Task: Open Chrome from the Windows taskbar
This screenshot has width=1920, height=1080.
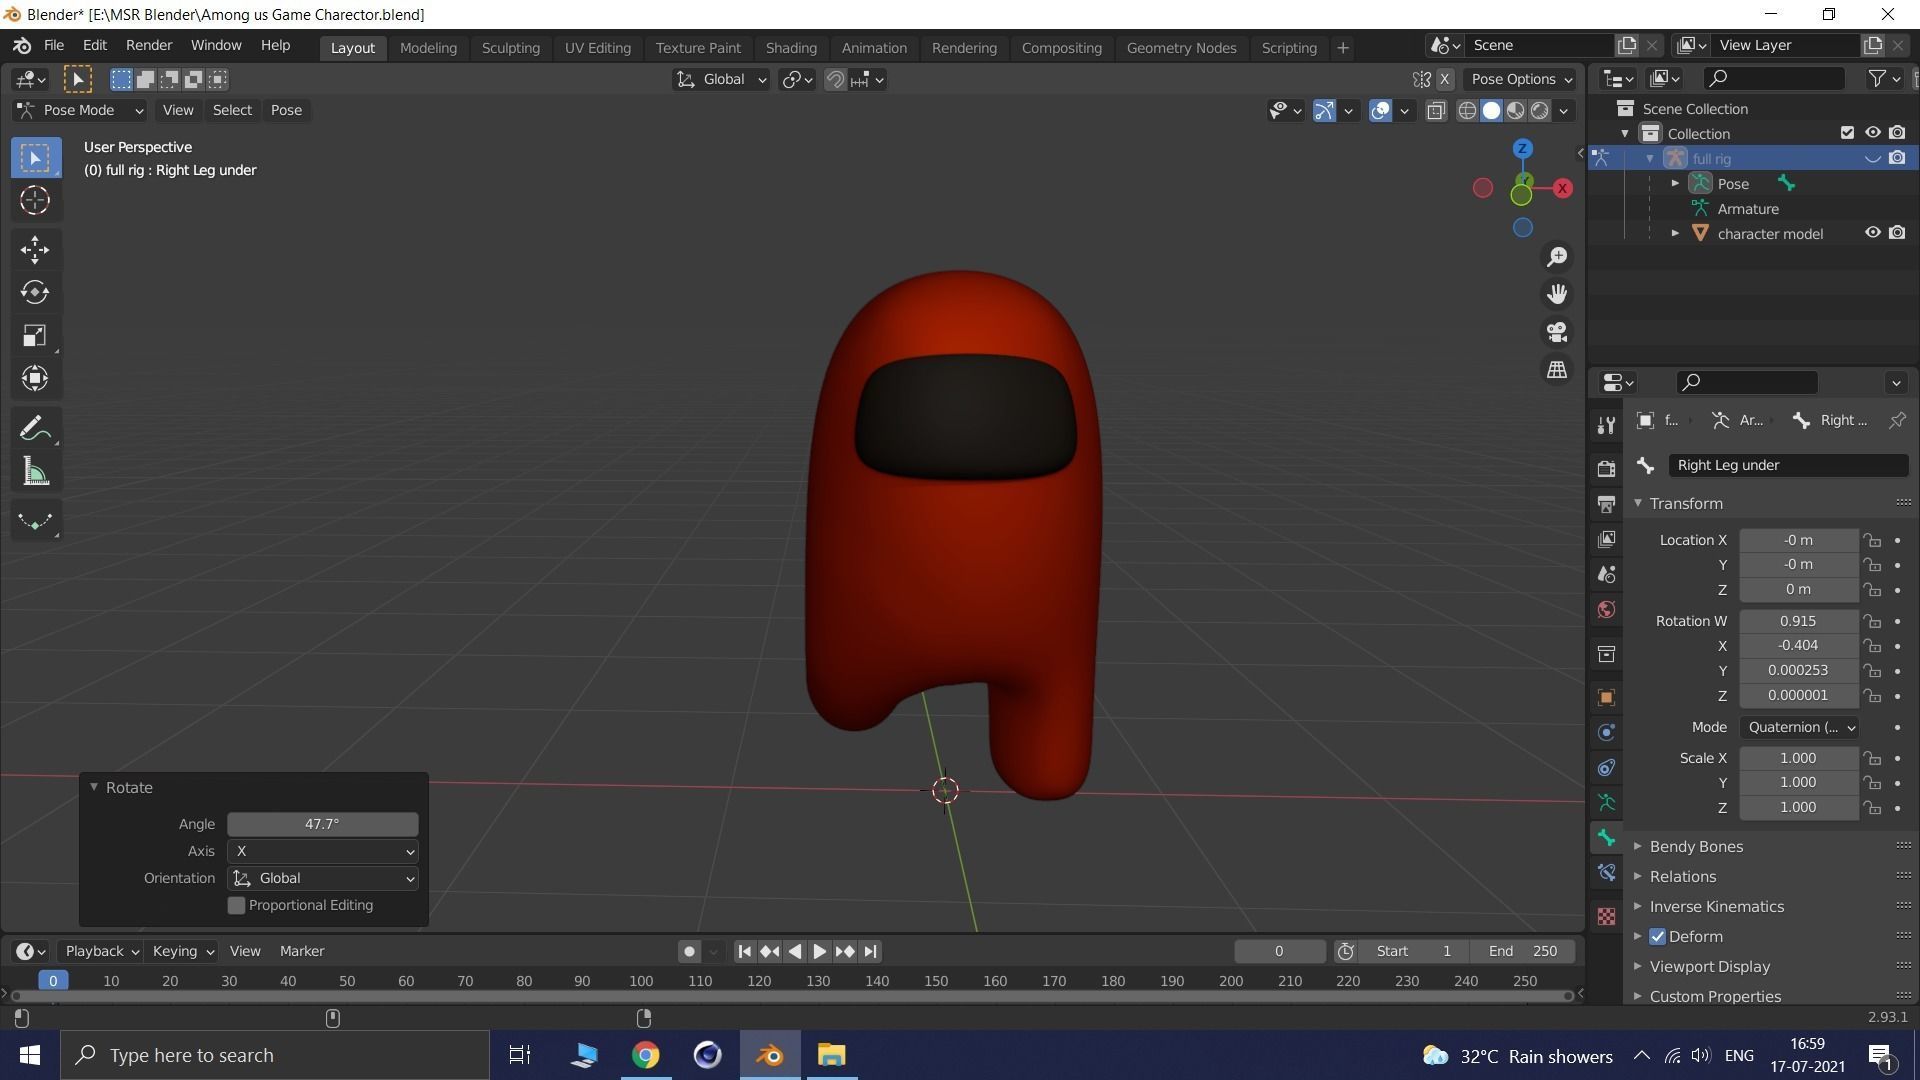Action: click(x=646, y=1056)
